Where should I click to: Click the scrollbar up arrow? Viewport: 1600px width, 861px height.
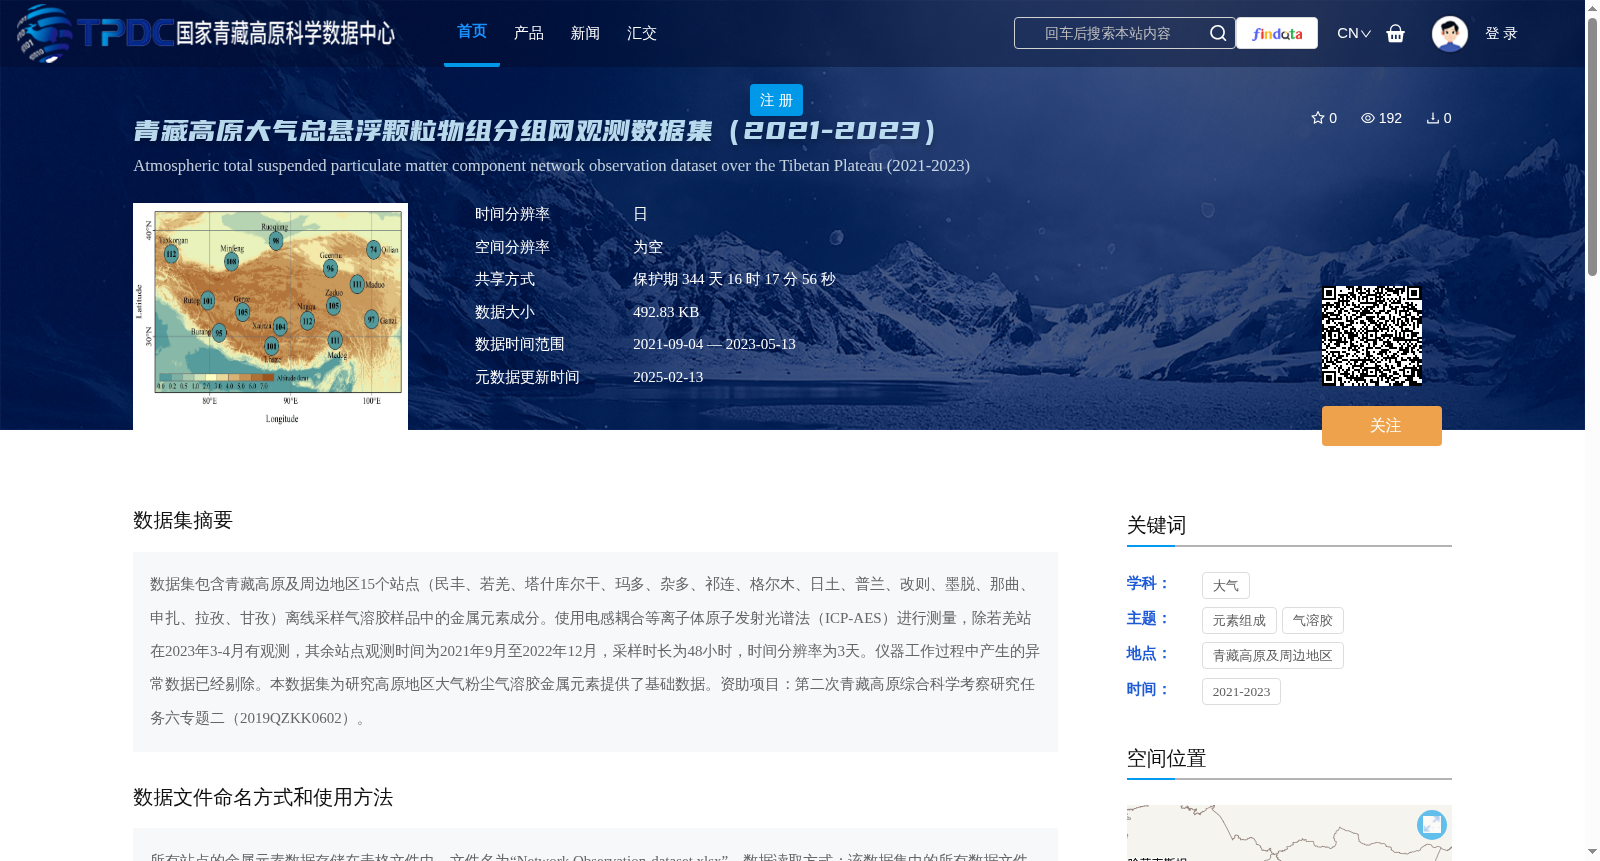[x=1592, y=8]
